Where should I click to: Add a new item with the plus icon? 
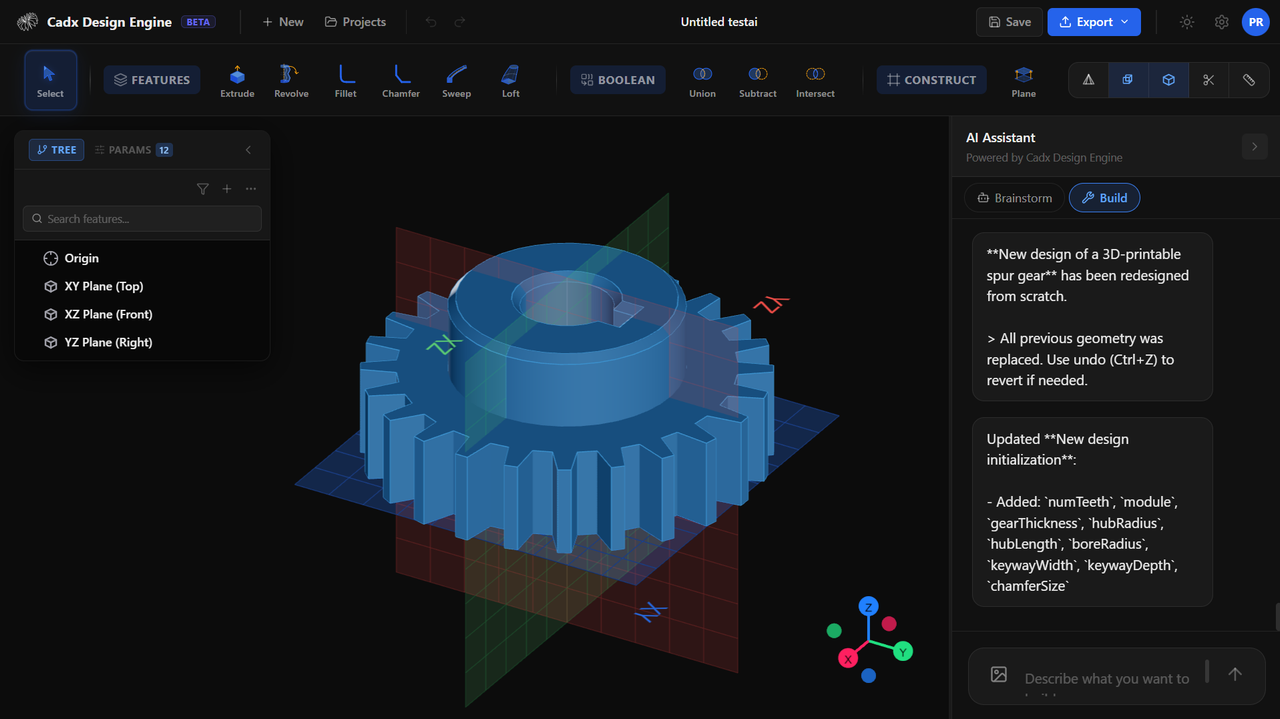coord(227,189)
